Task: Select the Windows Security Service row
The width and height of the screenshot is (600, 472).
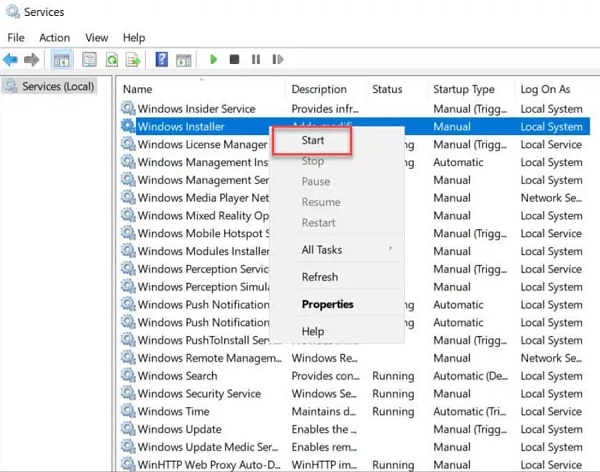Action: coord(354,394)
